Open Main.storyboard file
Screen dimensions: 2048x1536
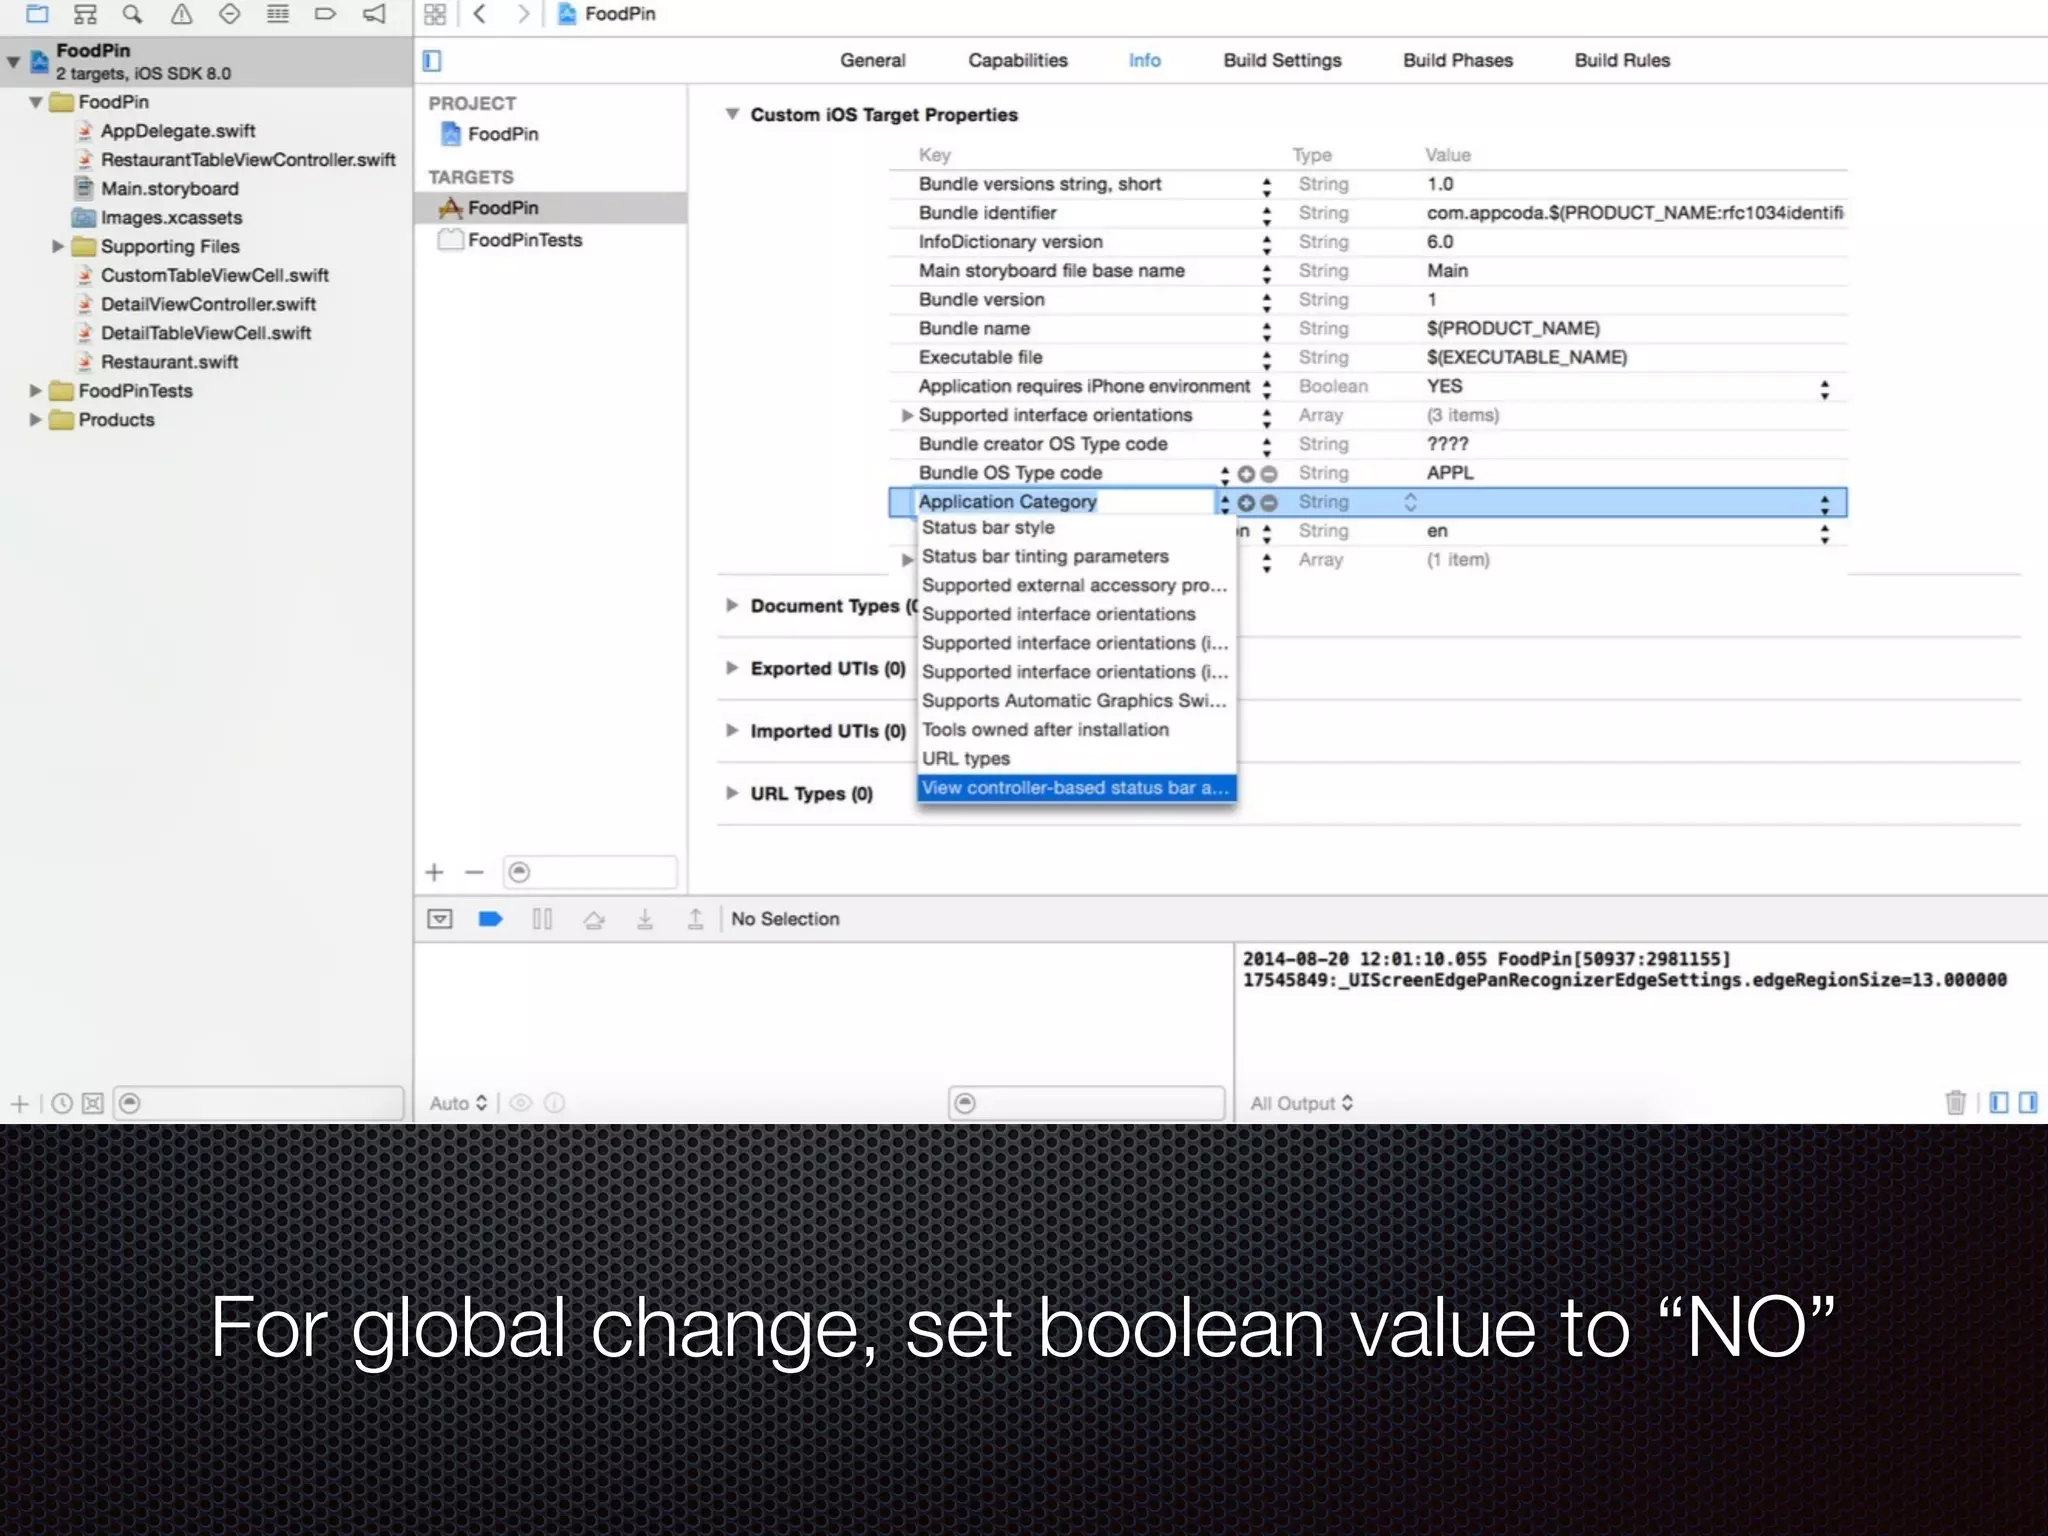pyautogui.click(x=169, y=189)
